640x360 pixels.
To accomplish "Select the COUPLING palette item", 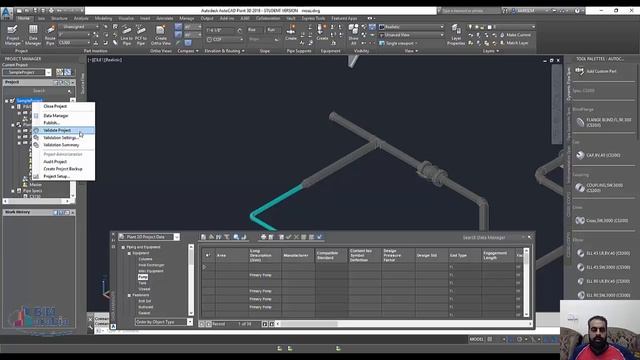I will click(599, 188).
